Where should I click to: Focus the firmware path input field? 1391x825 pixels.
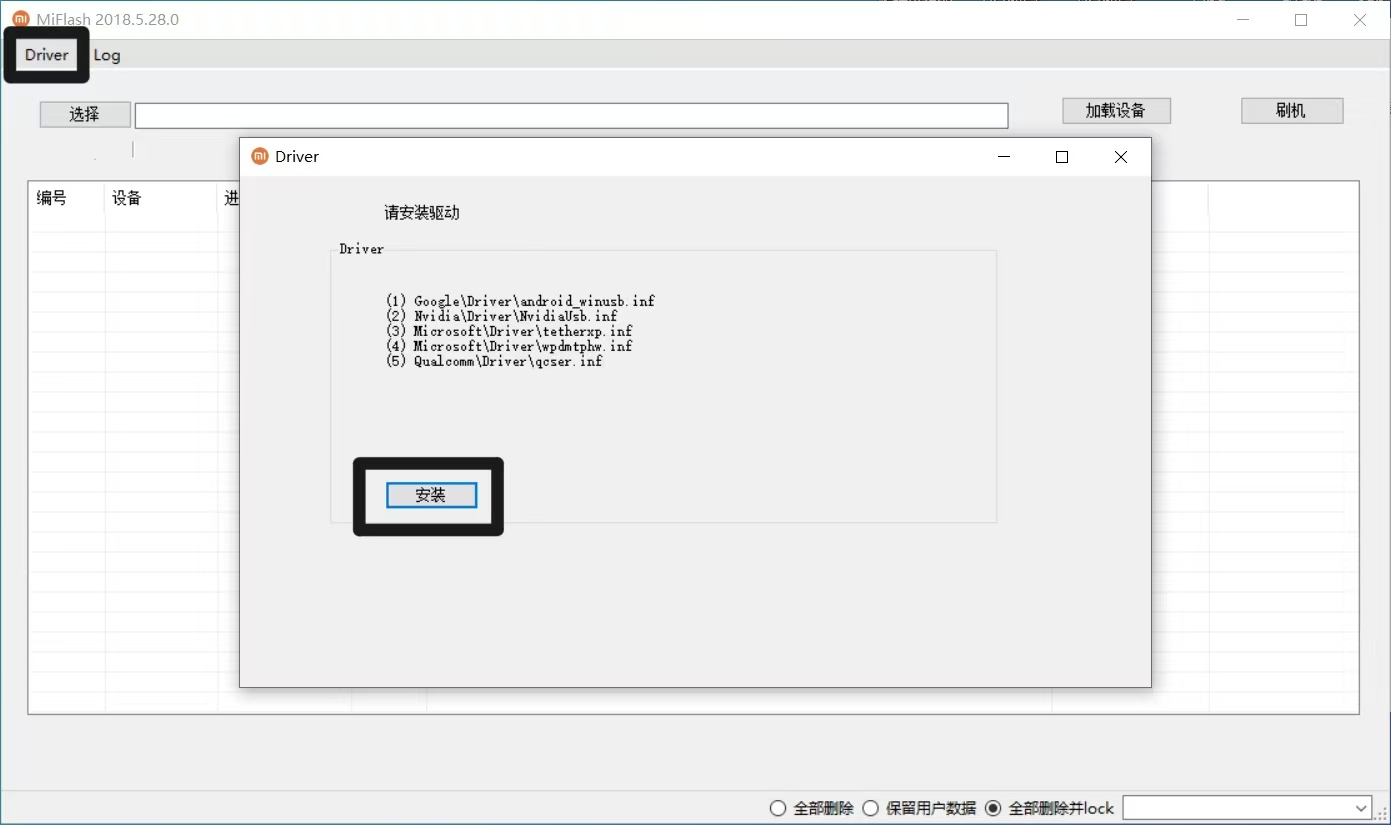click(x=571, y=116)
